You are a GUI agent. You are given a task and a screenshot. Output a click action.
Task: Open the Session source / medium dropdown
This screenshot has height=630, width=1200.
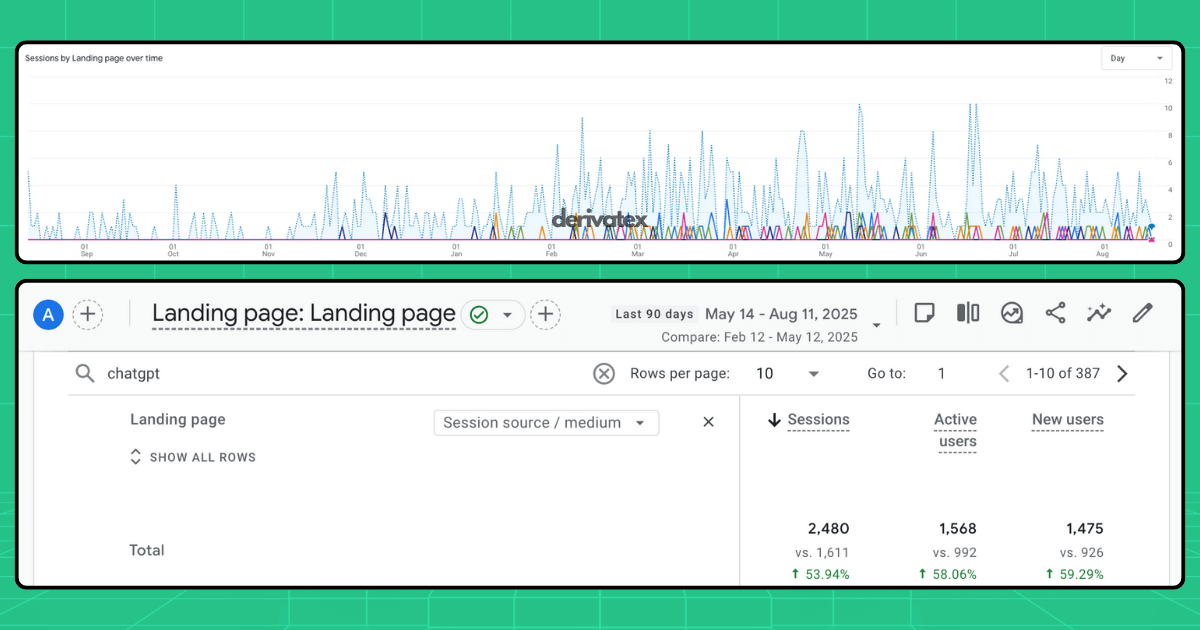[545, 422]
